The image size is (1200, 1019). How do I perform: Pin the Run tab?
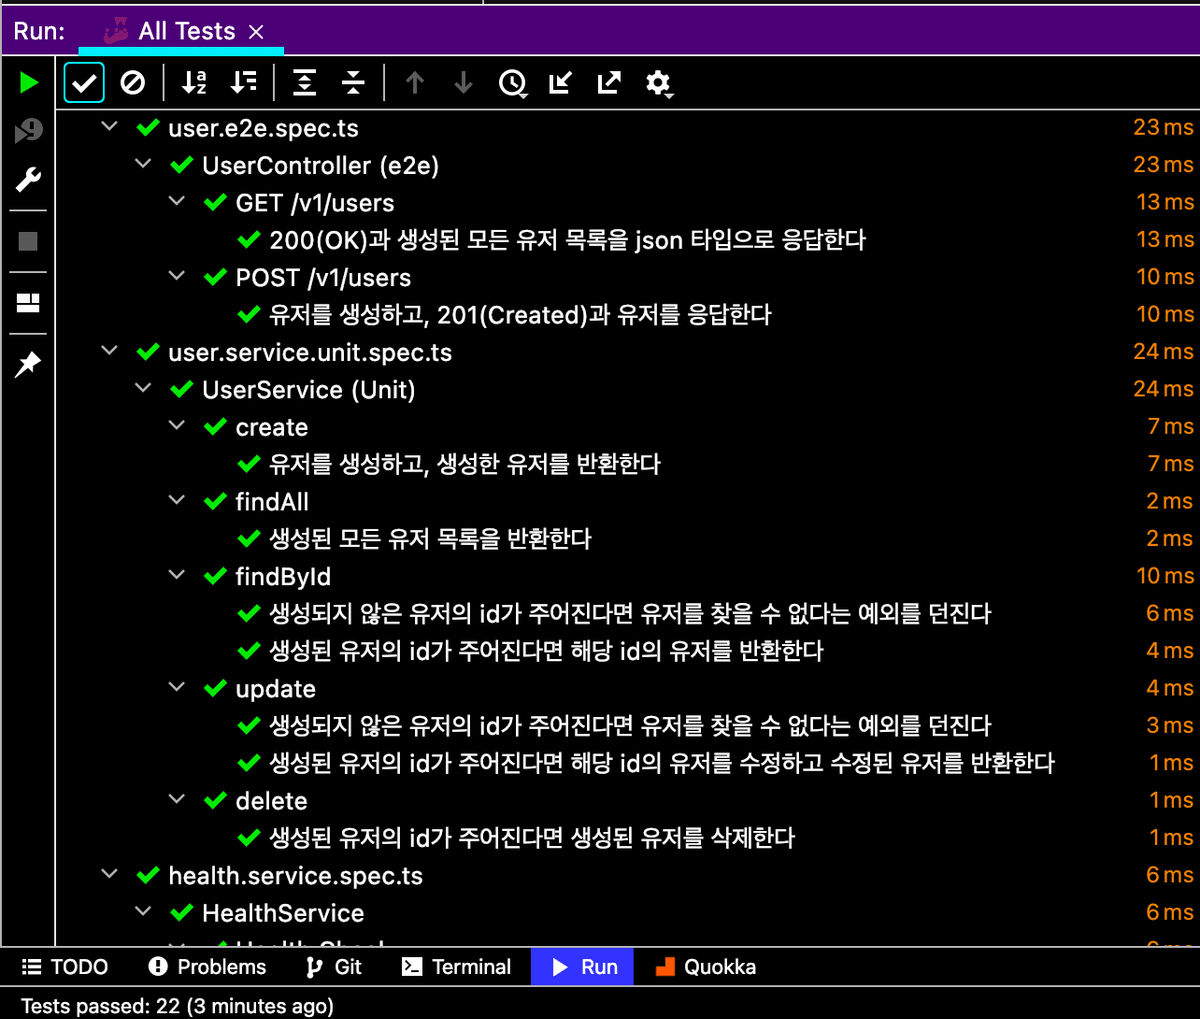(28, 364)
